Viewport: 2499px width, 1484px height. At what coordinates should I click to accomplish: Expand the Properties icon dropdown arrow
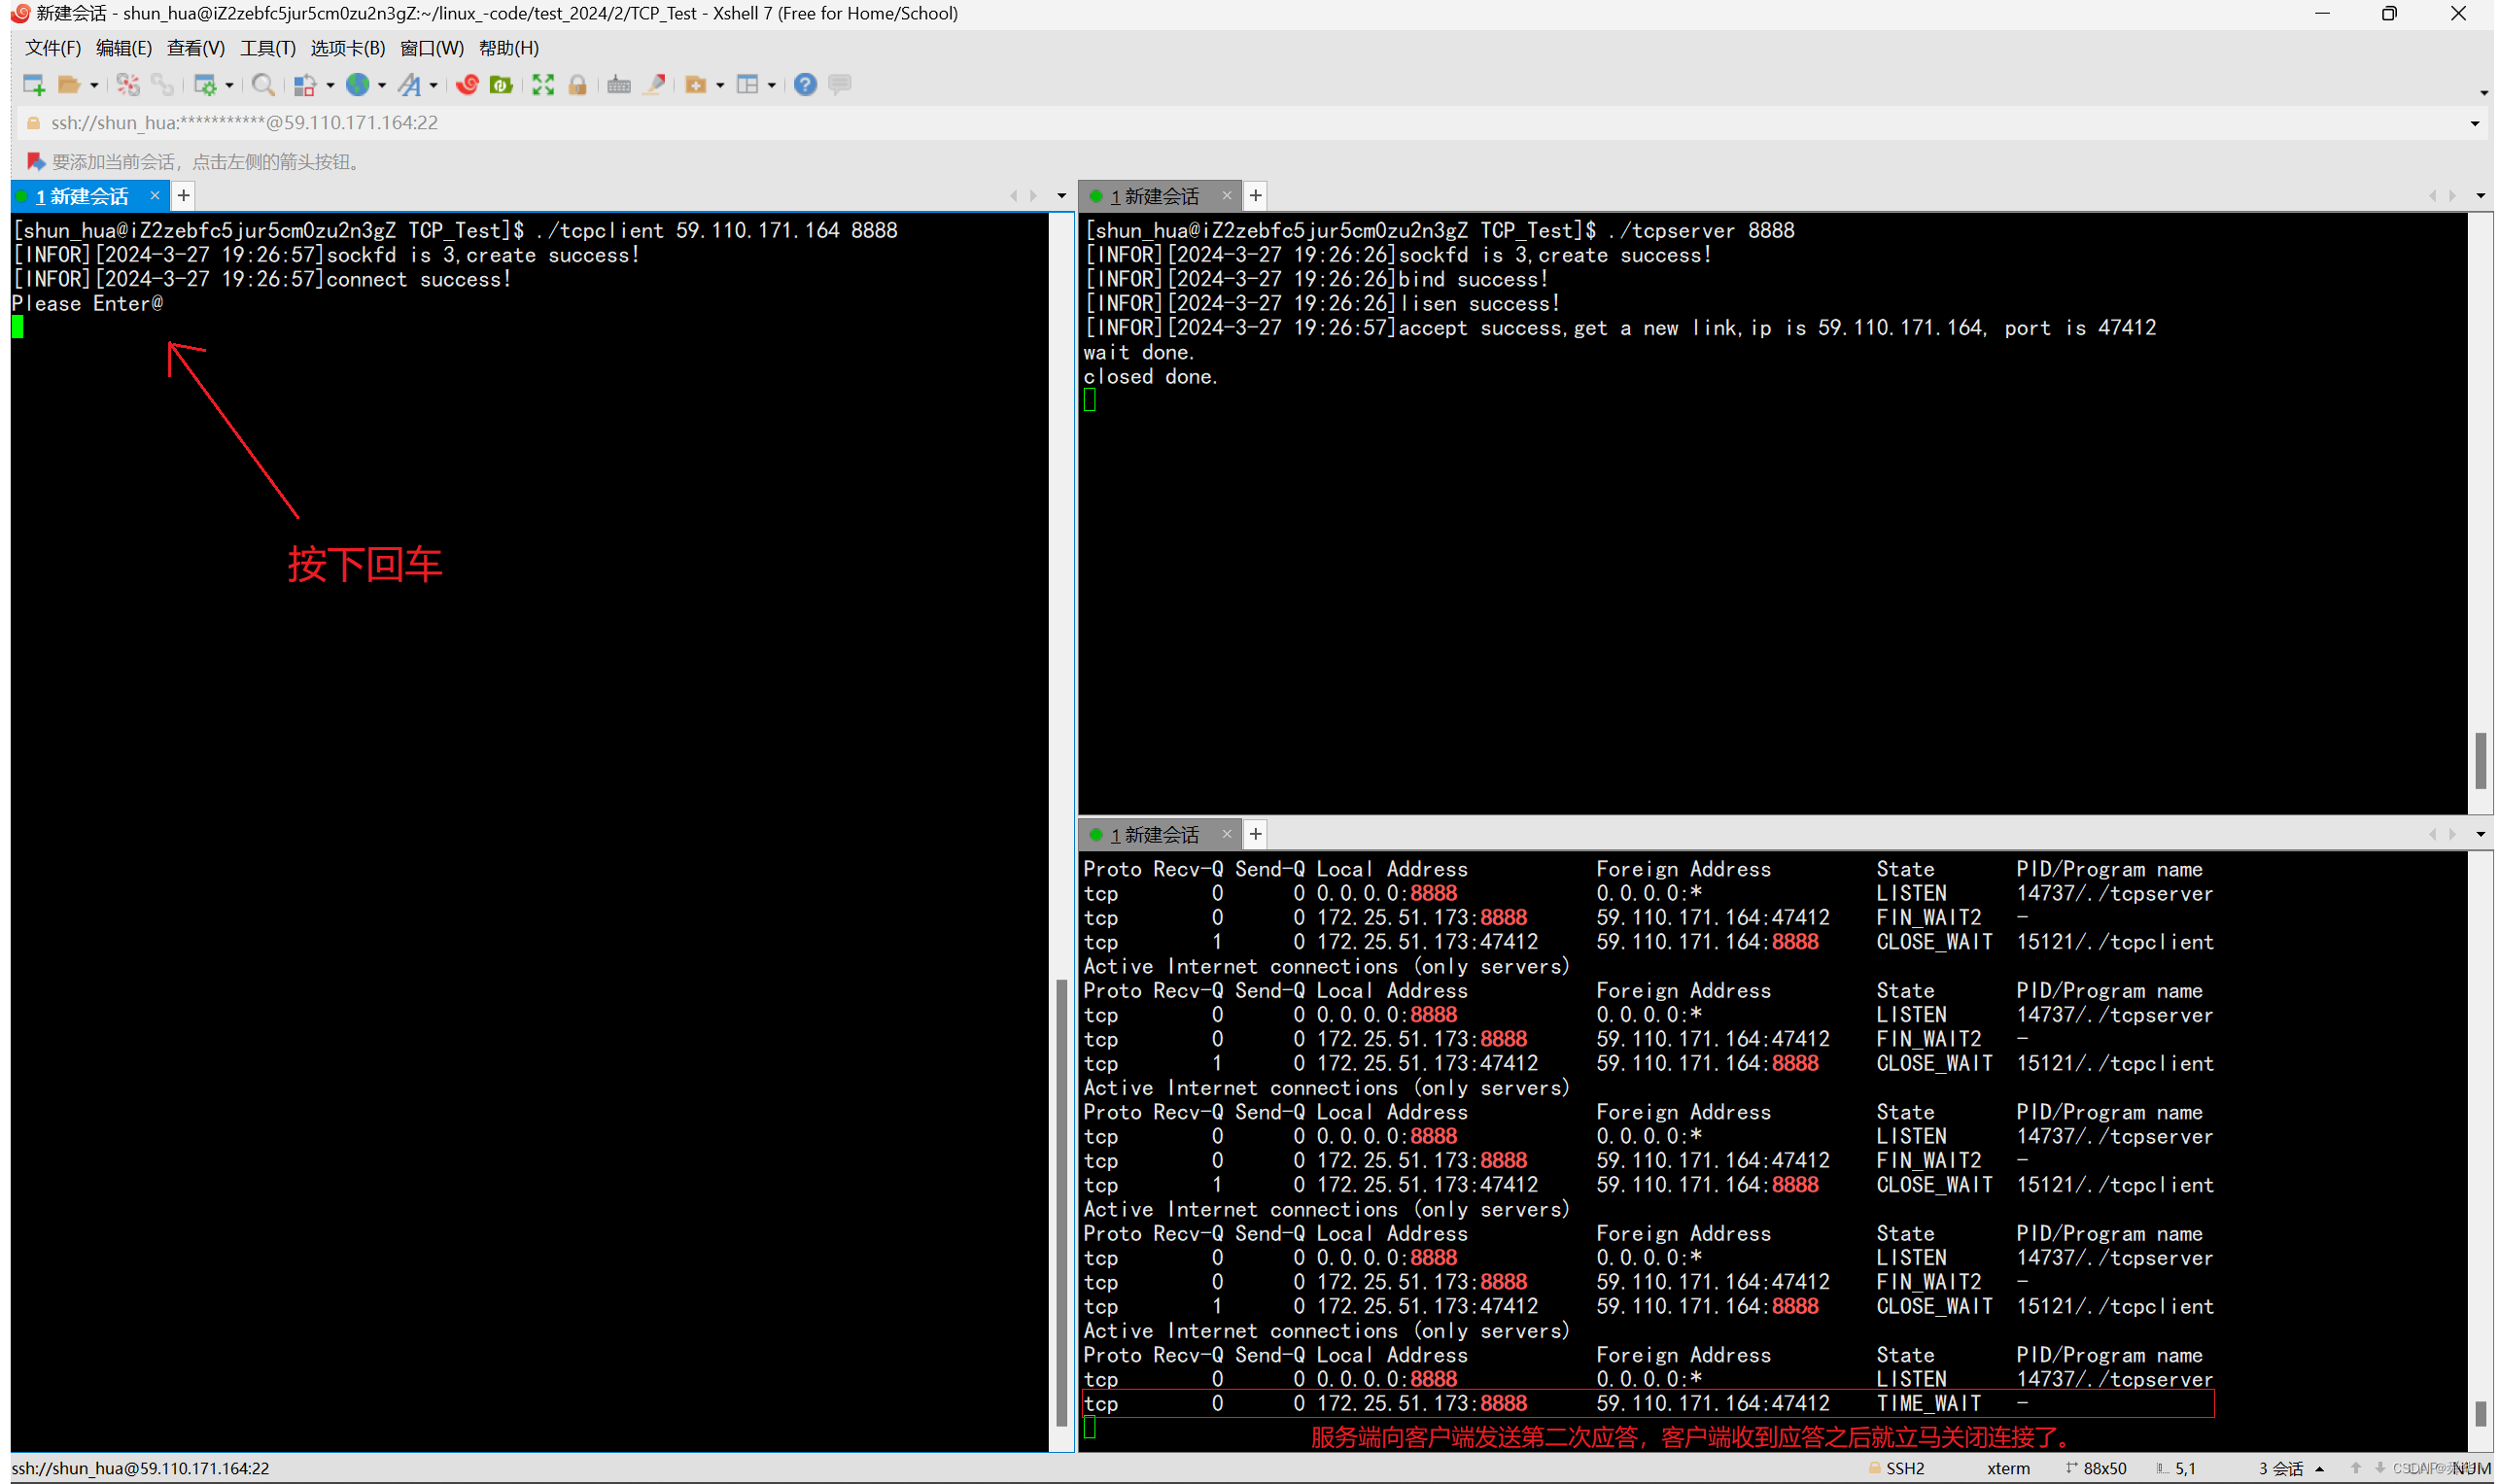click(229, 86)
